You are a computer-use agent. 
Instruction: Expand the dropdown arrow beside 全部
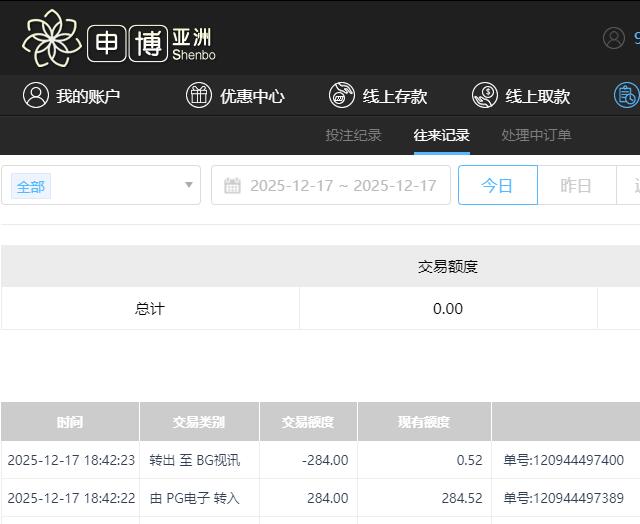(188, 185)
